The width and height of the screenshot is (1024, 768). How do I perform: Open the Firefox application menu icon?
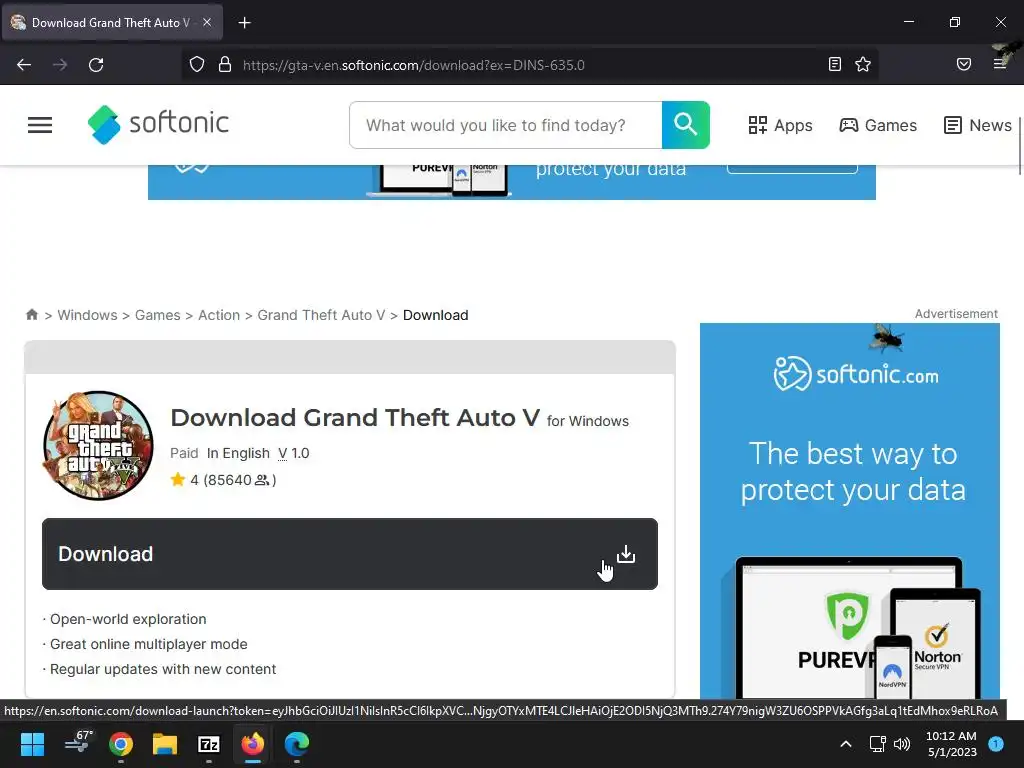click(x=1000, y=64)
